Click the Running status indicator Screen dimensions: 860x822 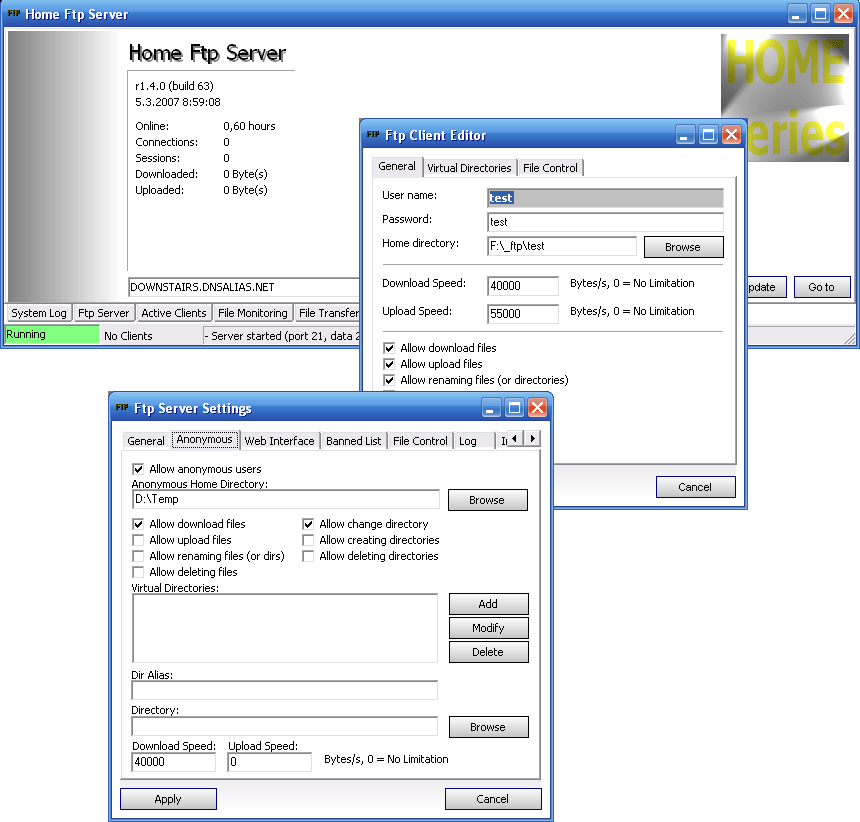click(52, 335)
